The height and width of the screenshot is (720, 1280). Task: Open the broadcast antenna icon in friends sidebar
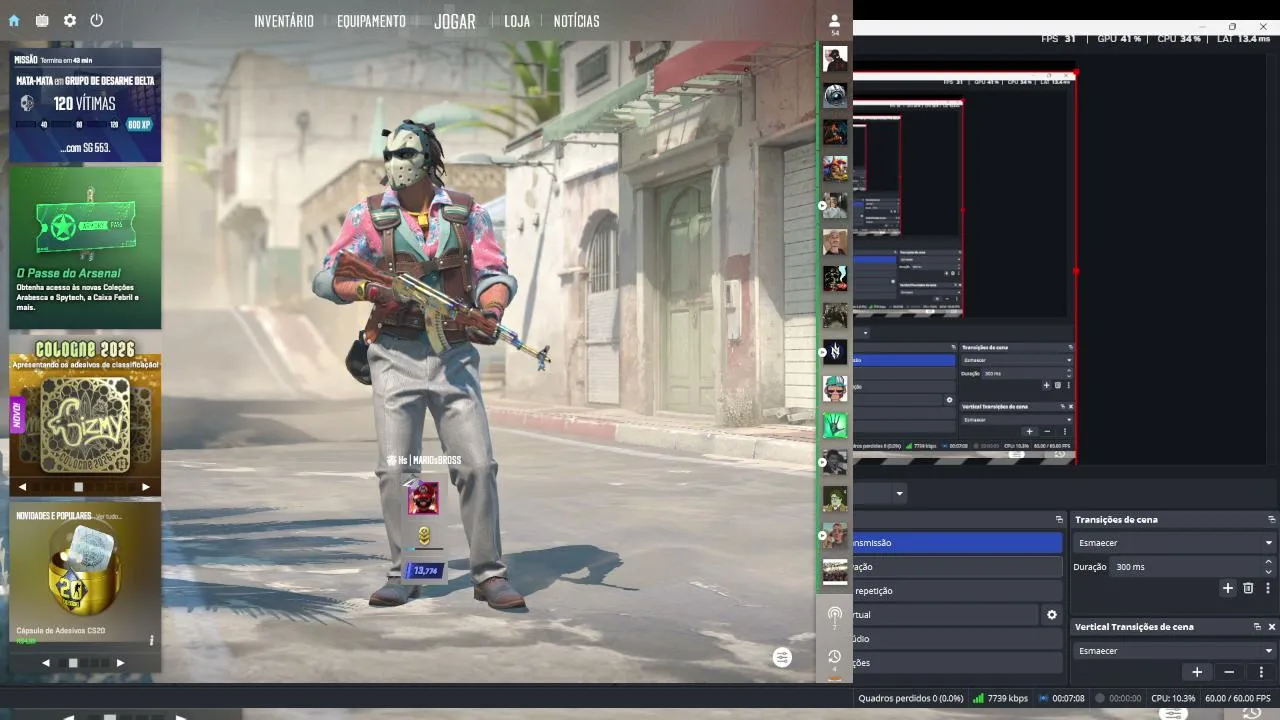point(835,616)
